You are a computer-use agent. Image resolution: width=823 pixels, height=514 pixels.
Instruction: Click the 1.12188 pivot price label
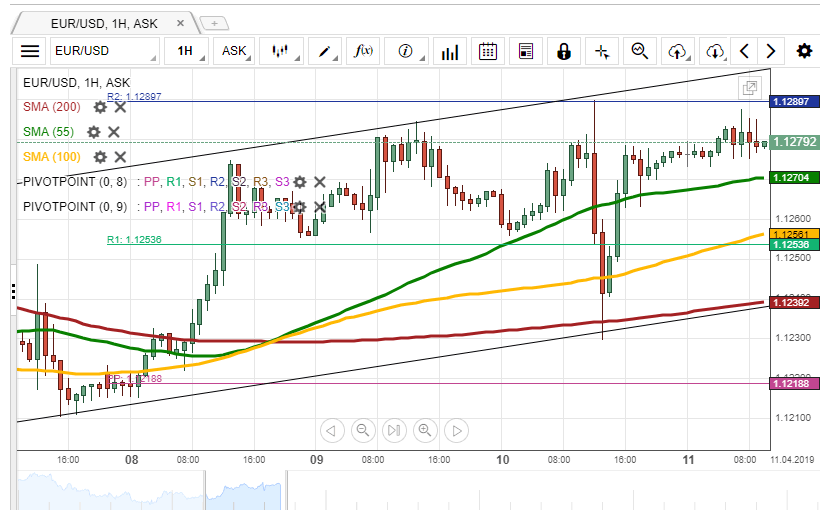click(x=794, y=383)
